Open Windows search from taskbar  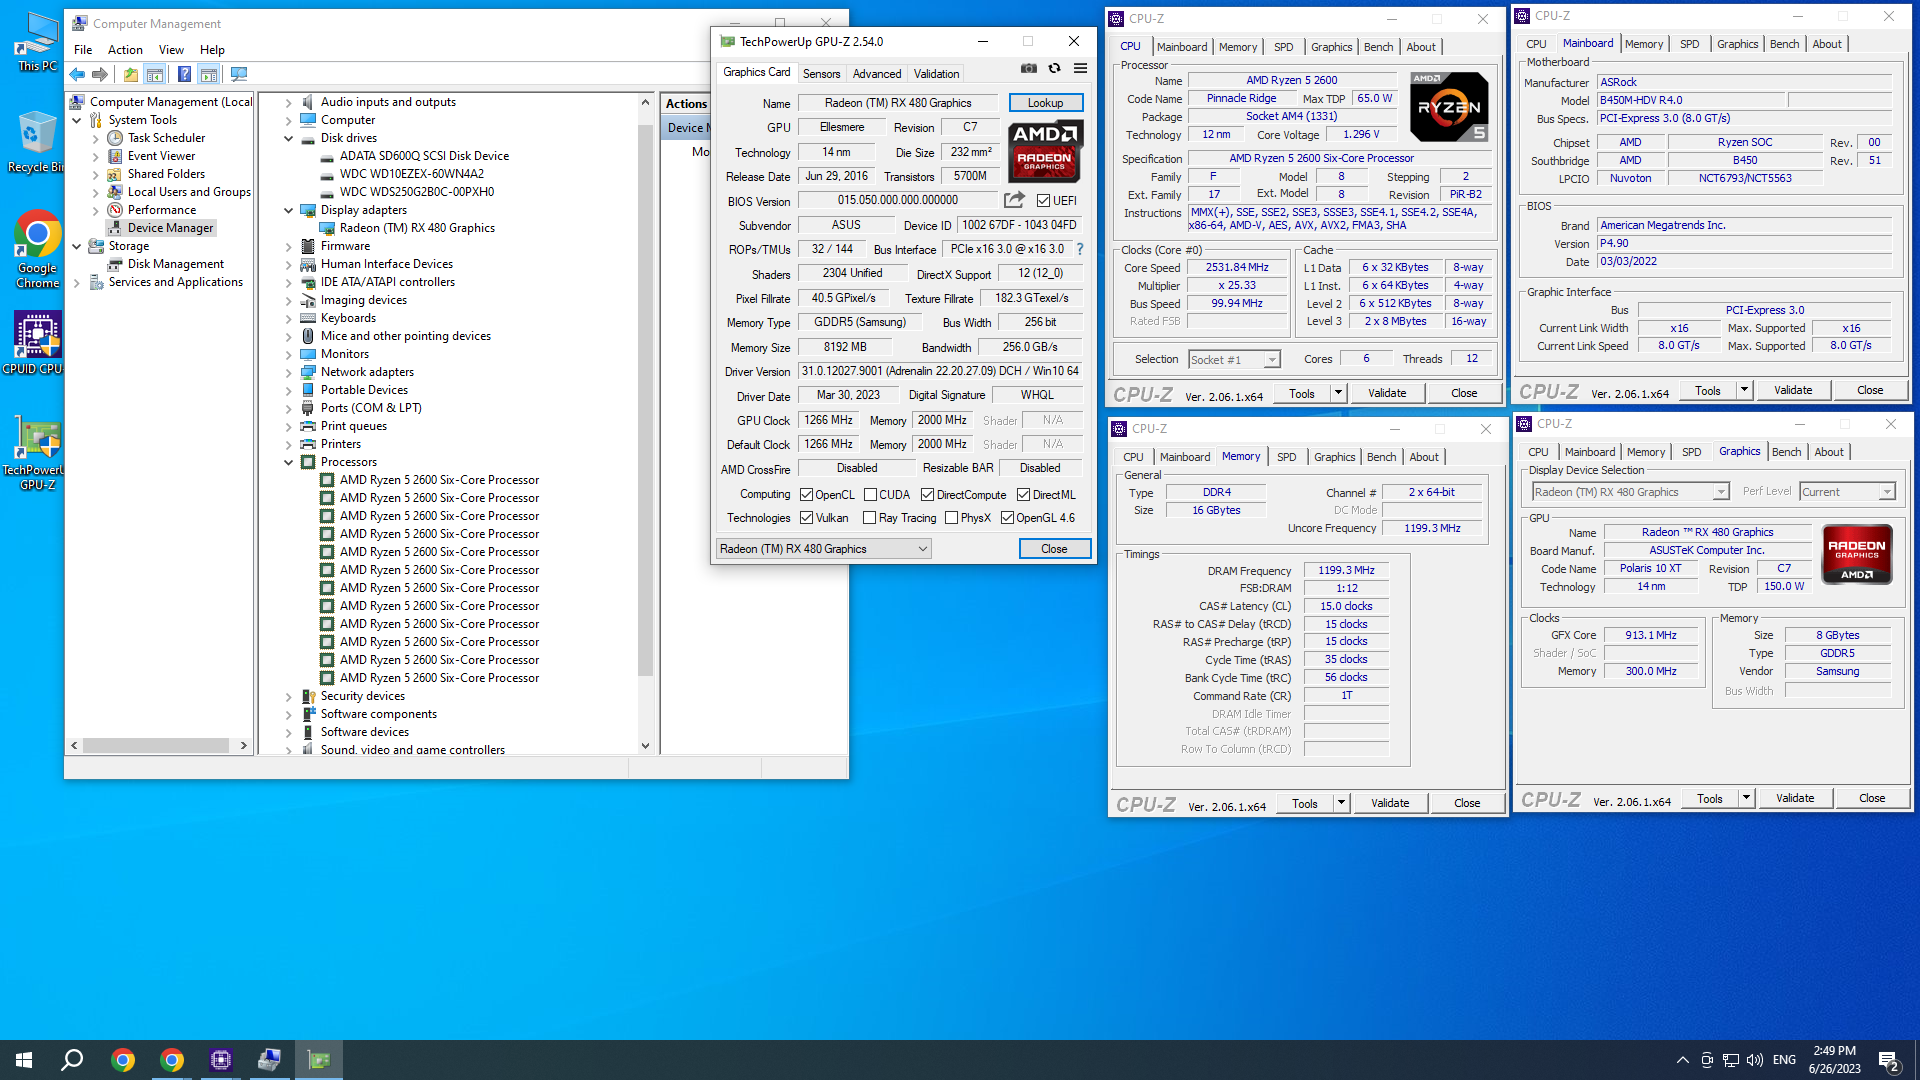tap(72, 1060)
